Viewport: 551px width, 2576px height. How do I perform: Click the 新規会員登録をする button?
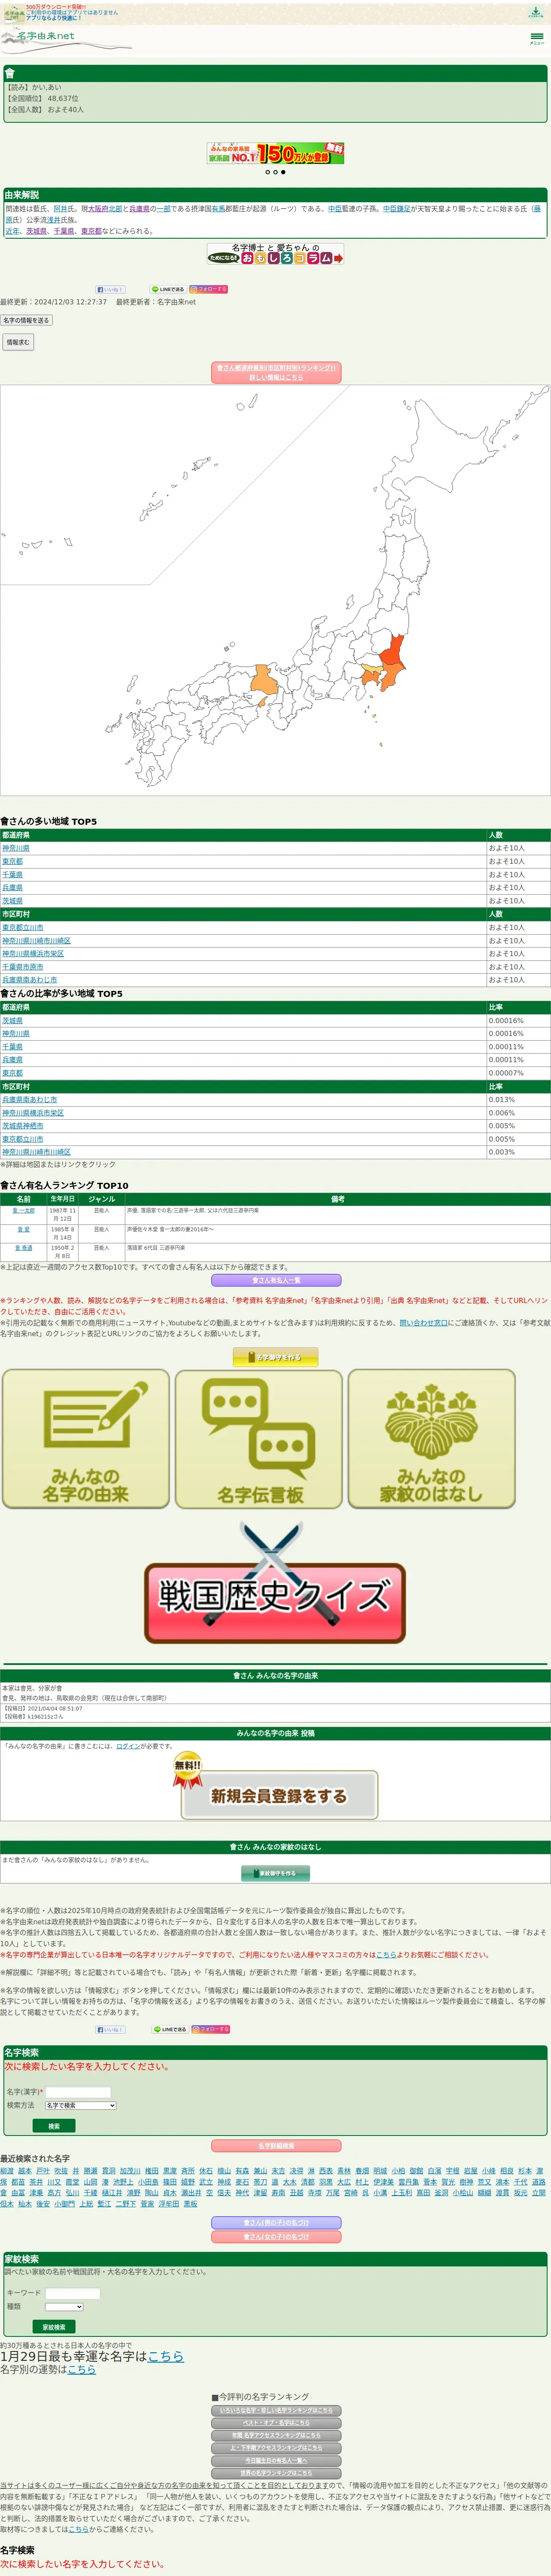[278, 1795]
